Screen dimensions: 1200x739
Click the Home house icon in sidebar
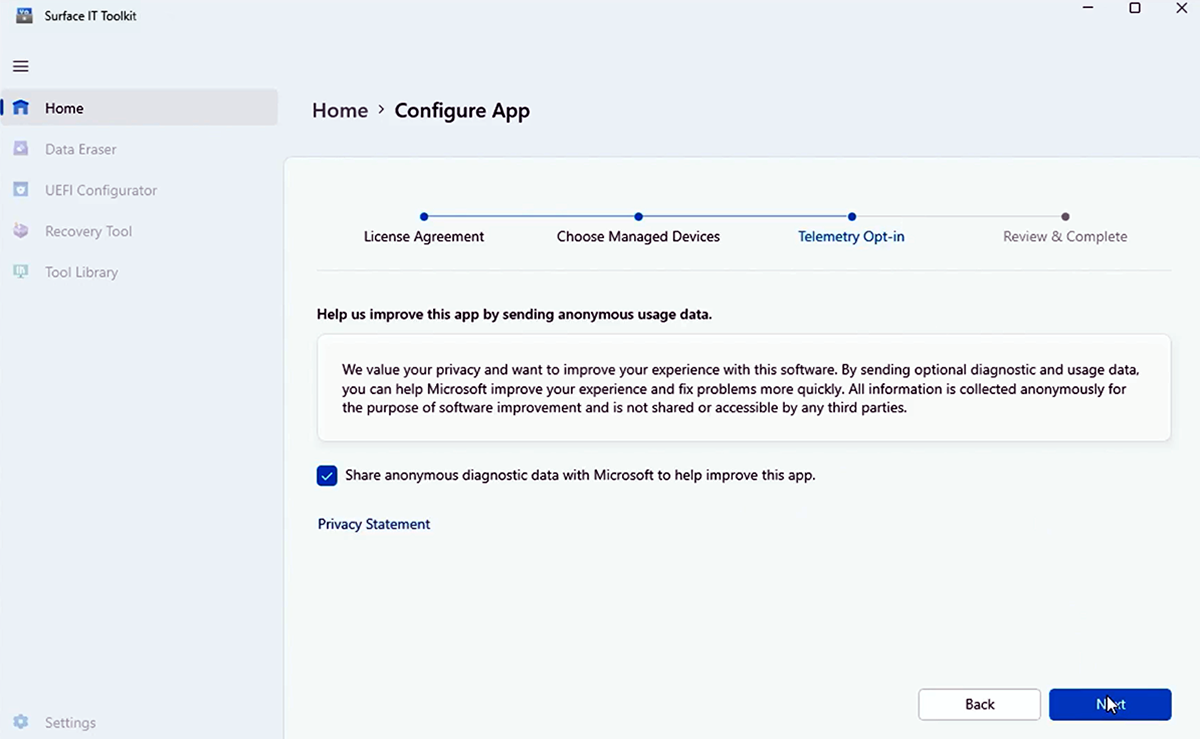click(21, 108)
